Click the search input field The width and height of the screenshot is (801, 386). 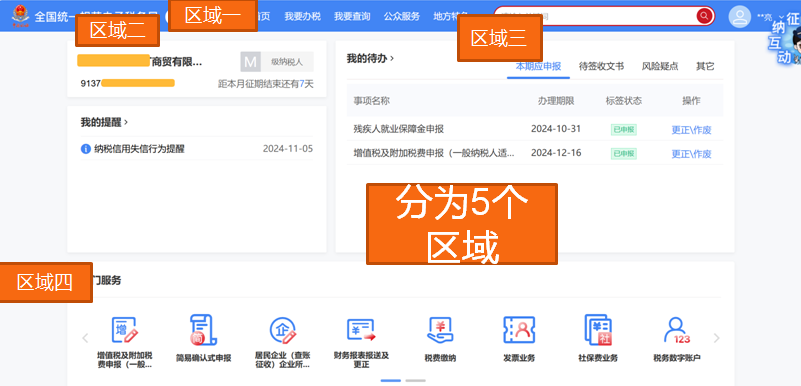tap(595, 16)
